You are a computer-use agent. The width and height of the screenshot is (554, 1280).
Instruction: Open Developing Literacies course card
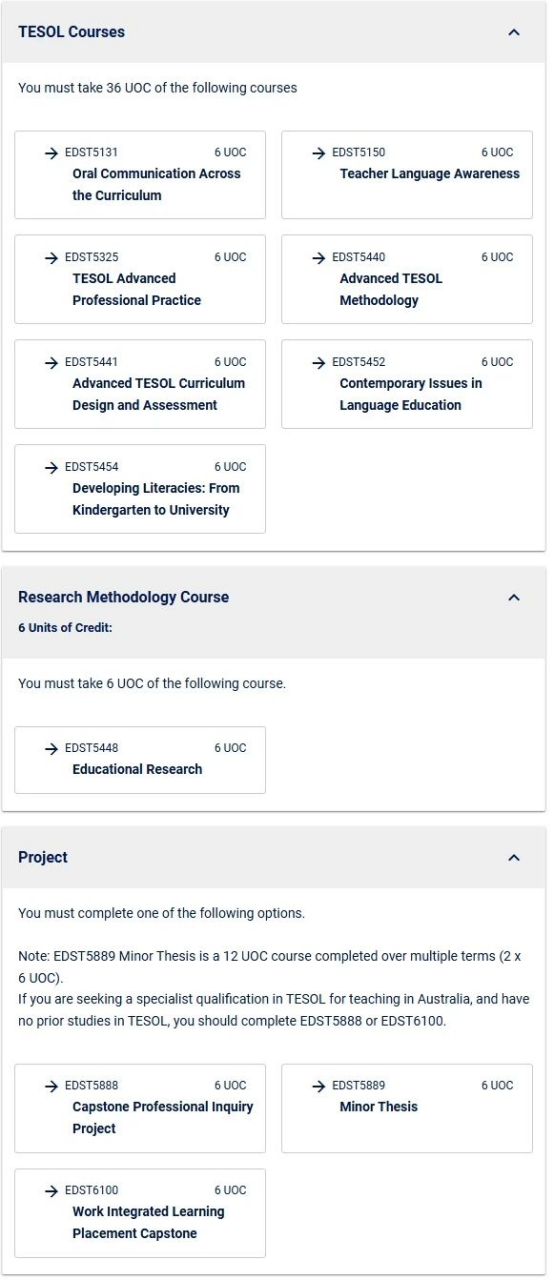click(x=140, y=489)
